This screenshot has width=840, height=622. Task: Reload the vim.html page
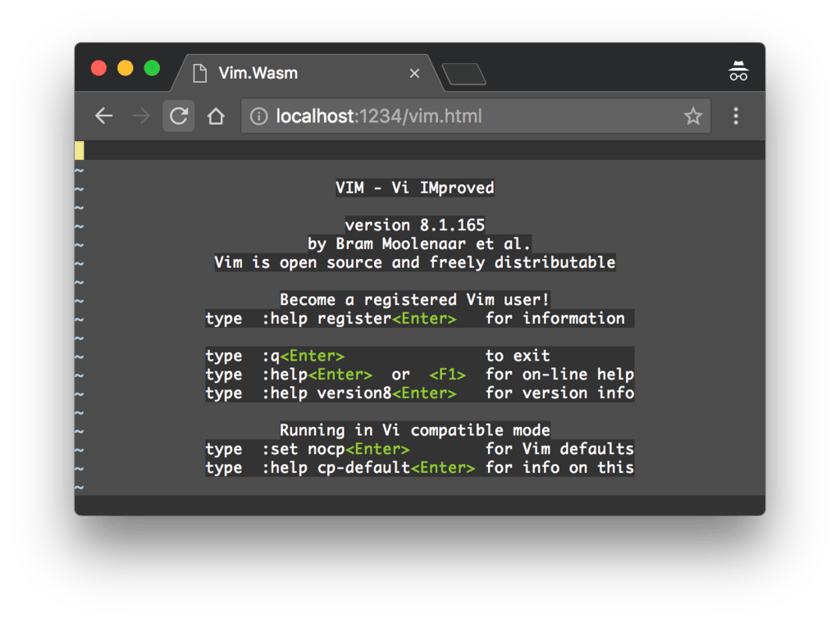click(x=178, y=116)
